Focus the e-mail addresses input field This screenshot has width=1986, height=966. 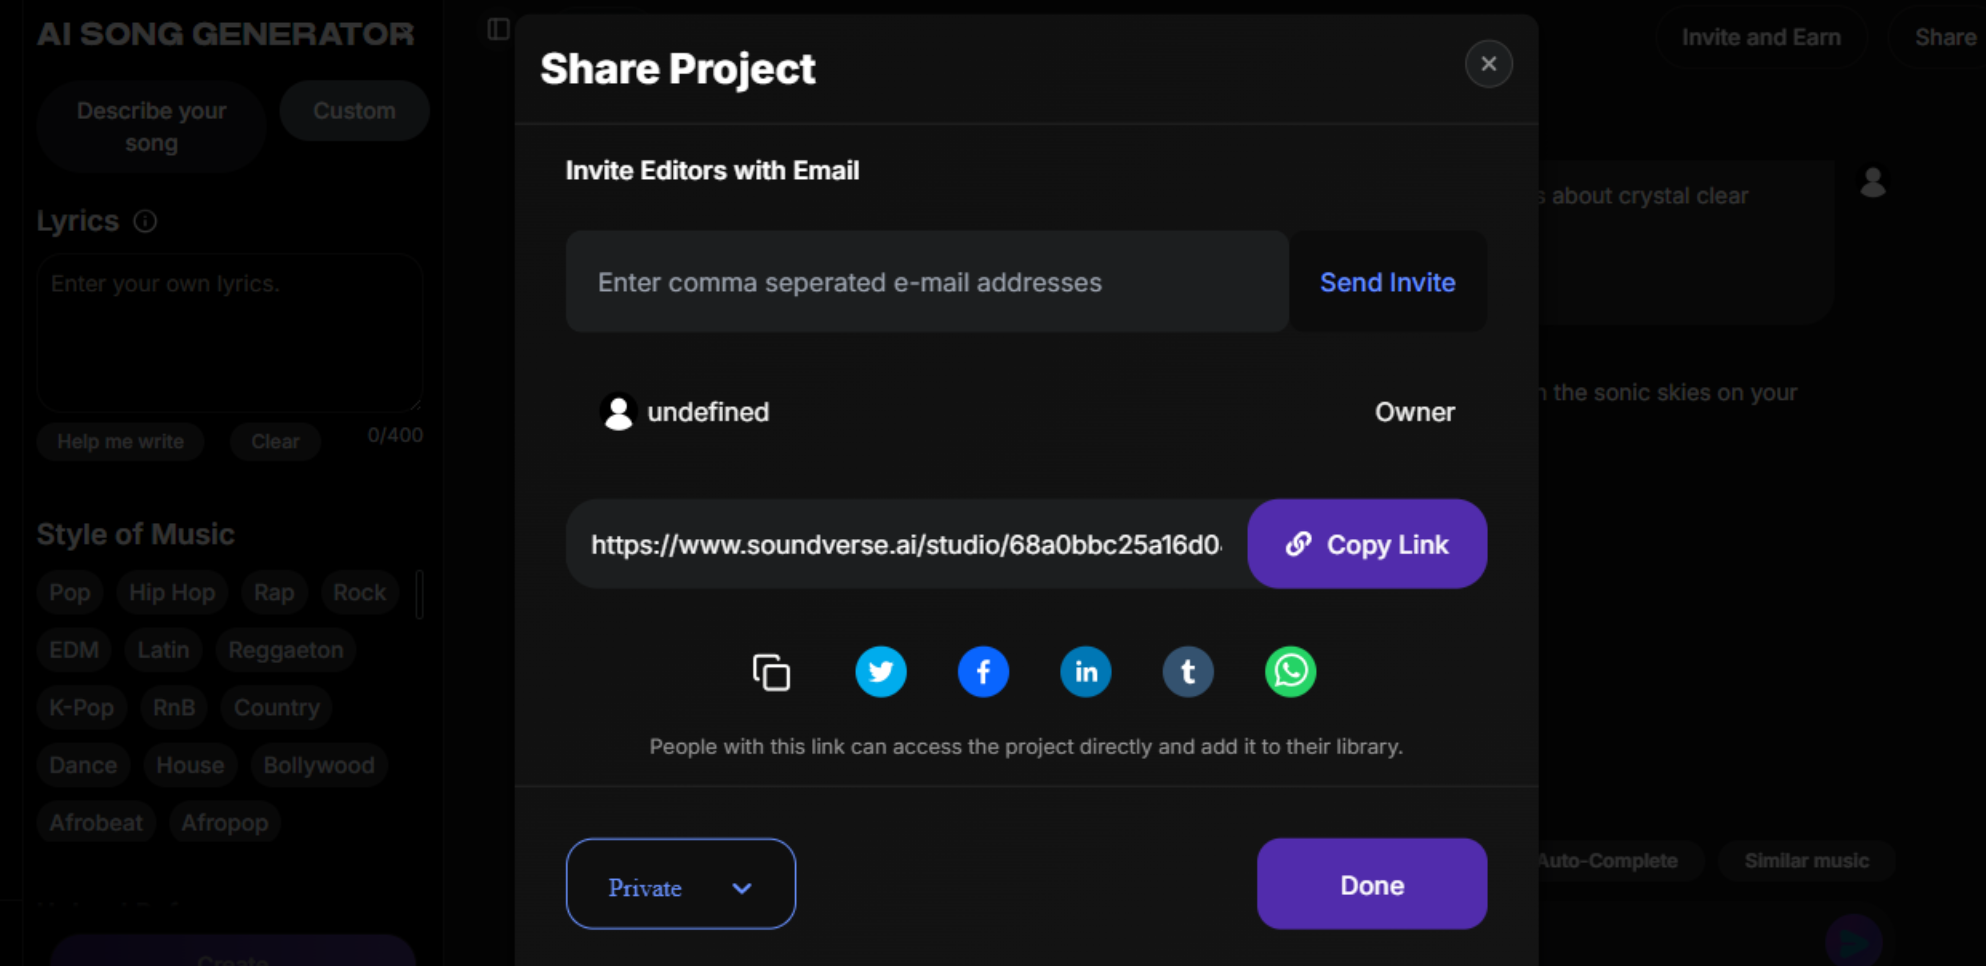[927, 282]
